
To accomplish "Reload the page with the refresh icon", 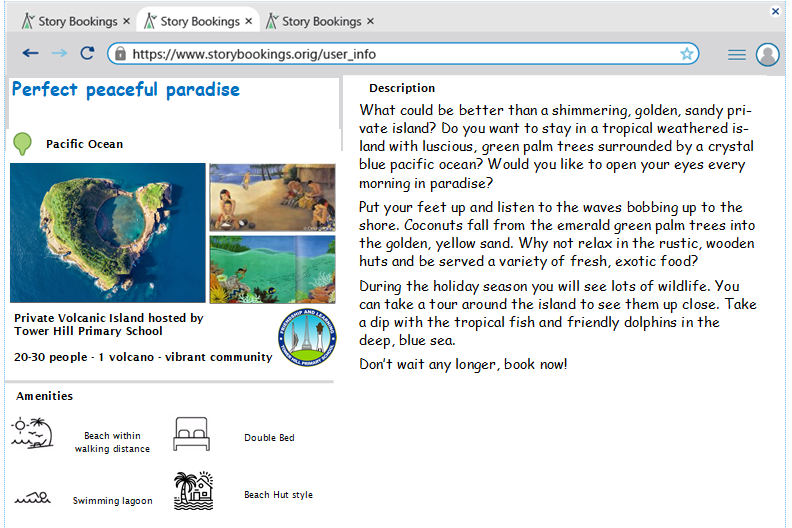I will coord(87,53).
